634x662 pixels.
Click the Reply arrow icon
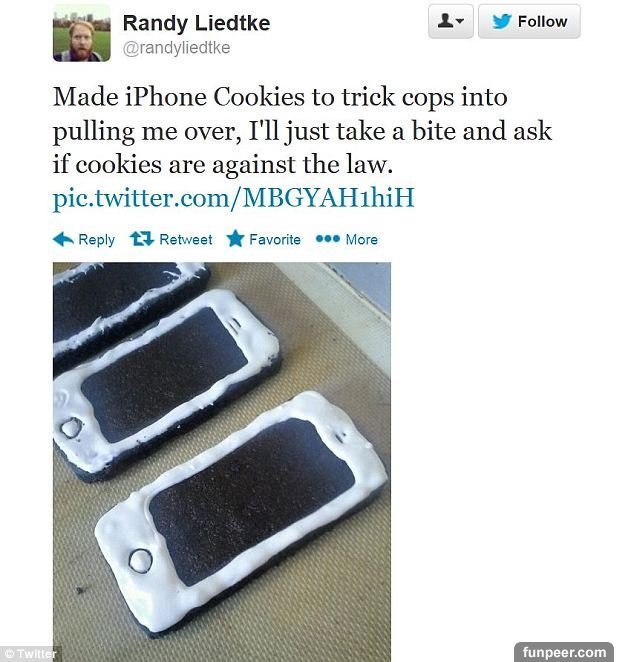[64, 239]
